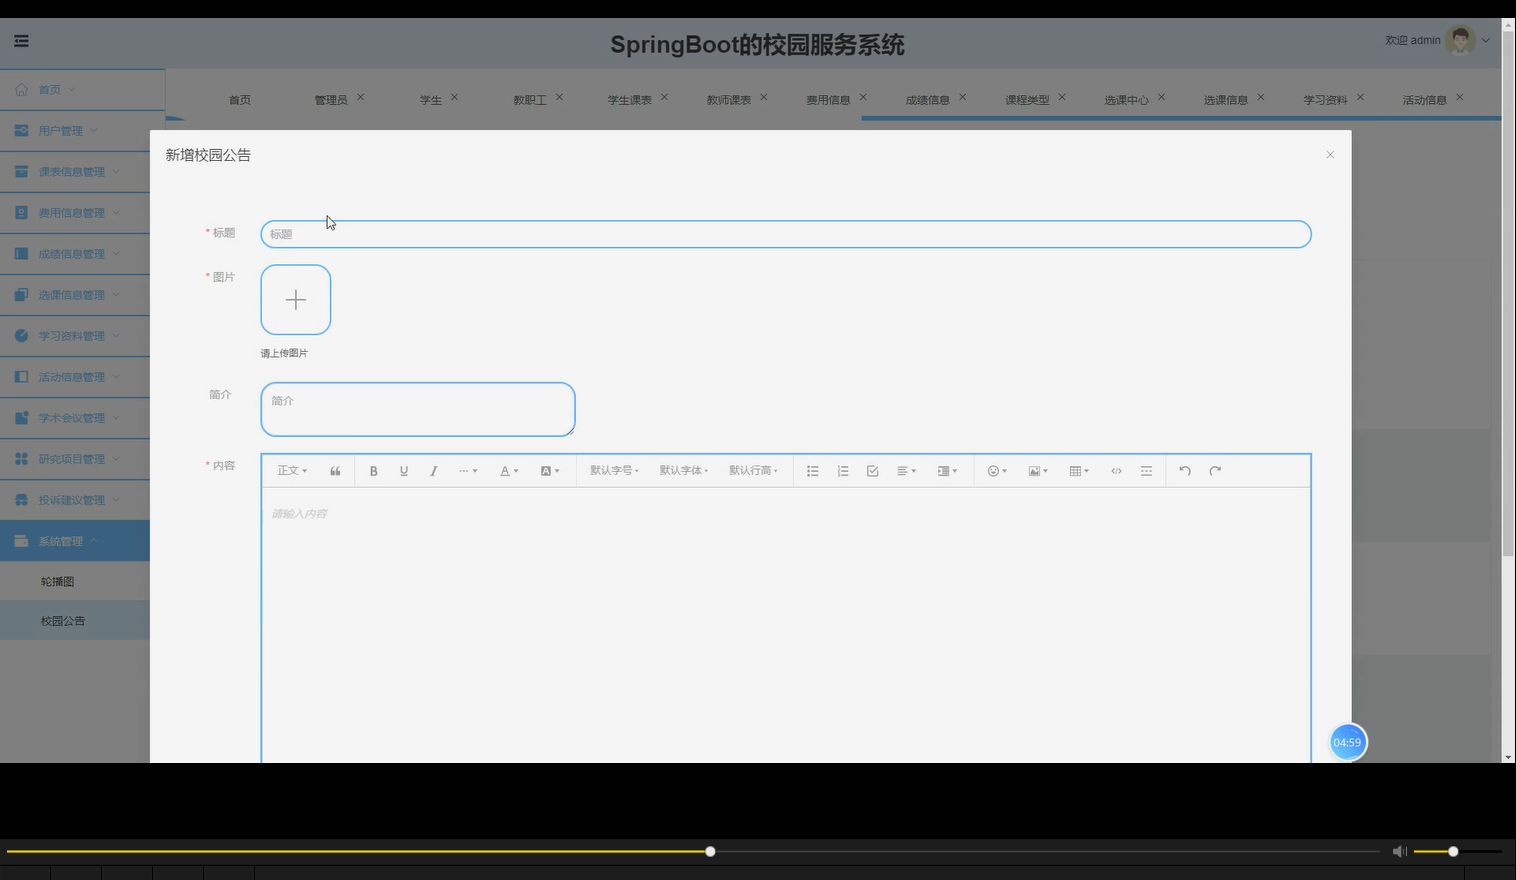Image resolution: width=1516 pixels, height=880 pixels.
Task: Open the 默认字体 font family dropdown
Action: coord(684,471)
